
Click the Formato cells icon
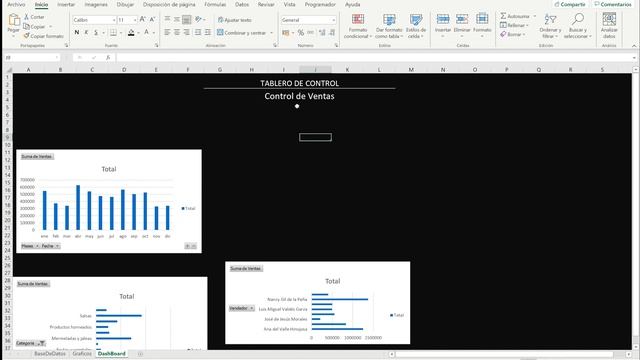pos(482,19)
